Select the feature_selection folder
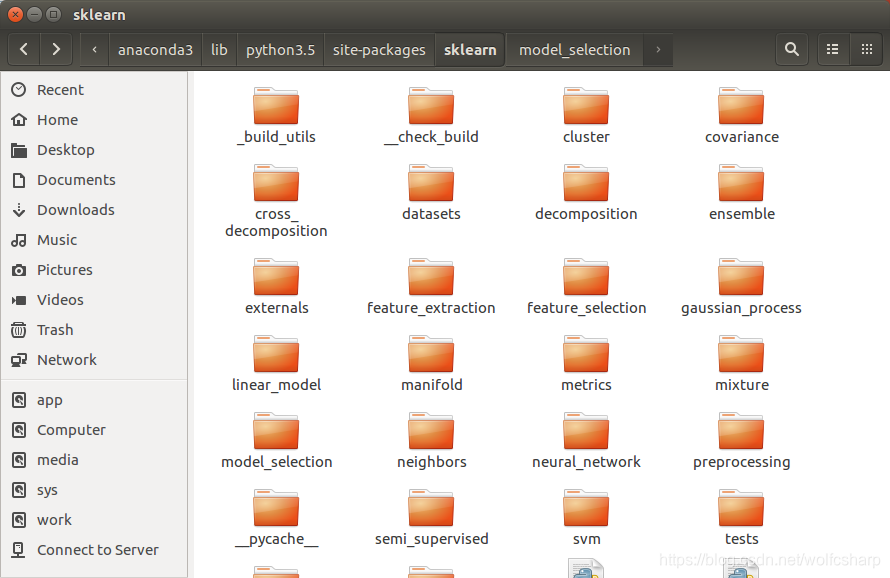 [586, 287]
